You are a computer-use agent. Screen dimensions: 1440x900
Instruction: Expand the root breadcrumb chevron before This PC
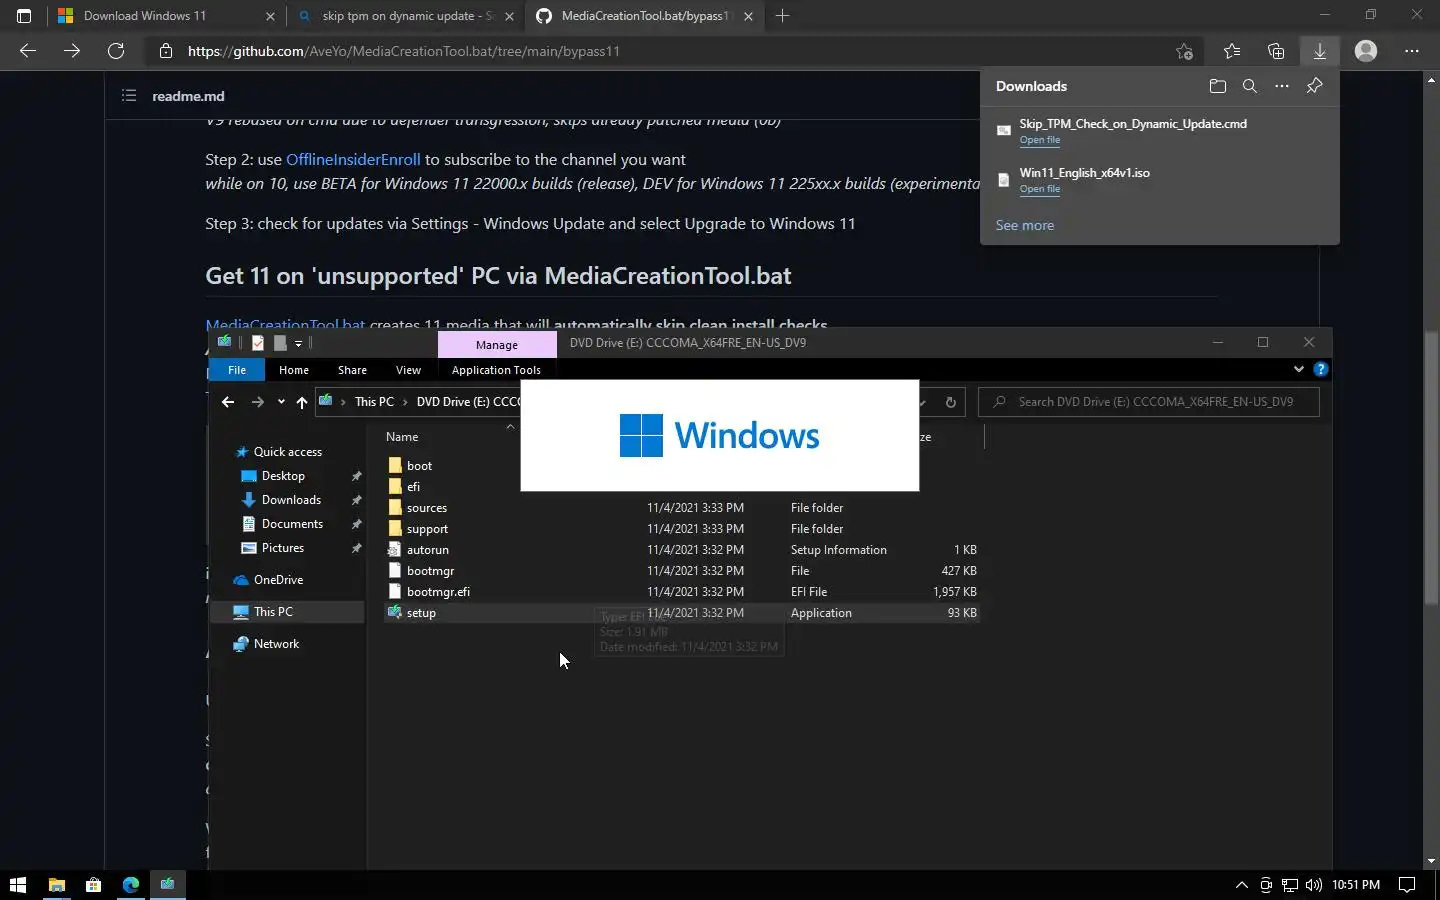pyautogui.click(x=344, y=402)
